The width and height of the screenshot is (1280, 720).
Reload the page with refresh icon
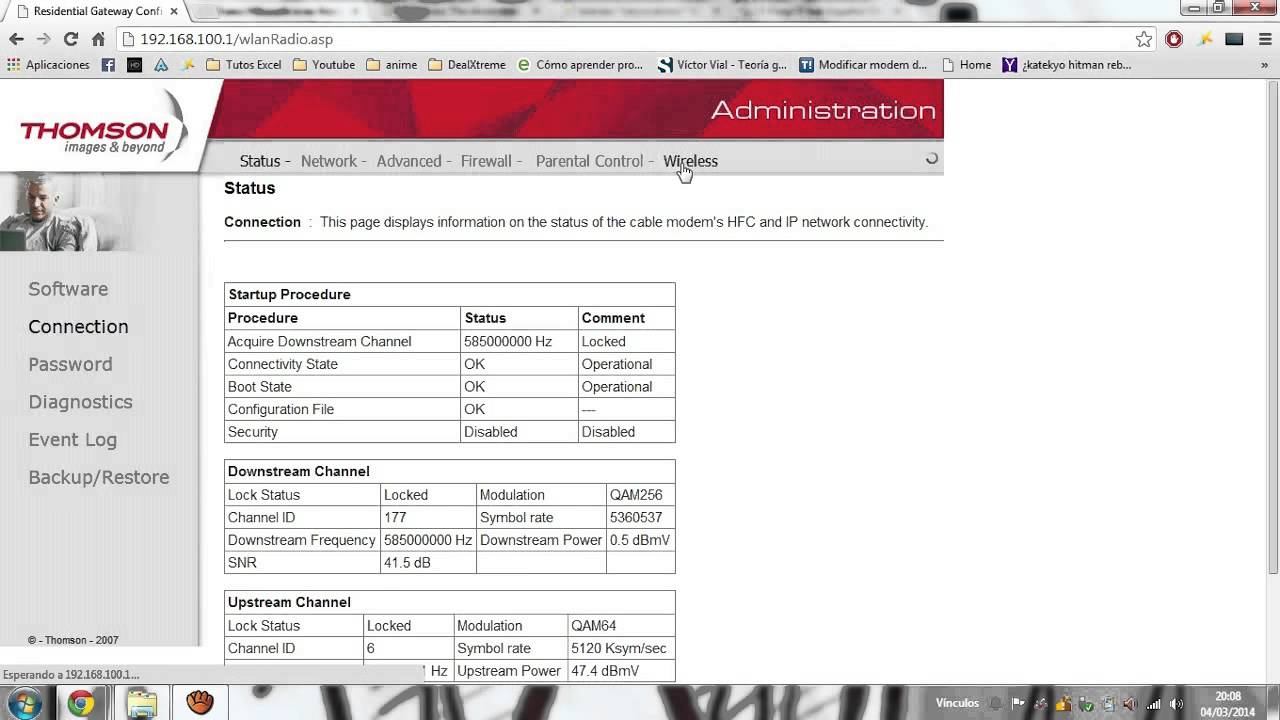[x=70, y=39]
